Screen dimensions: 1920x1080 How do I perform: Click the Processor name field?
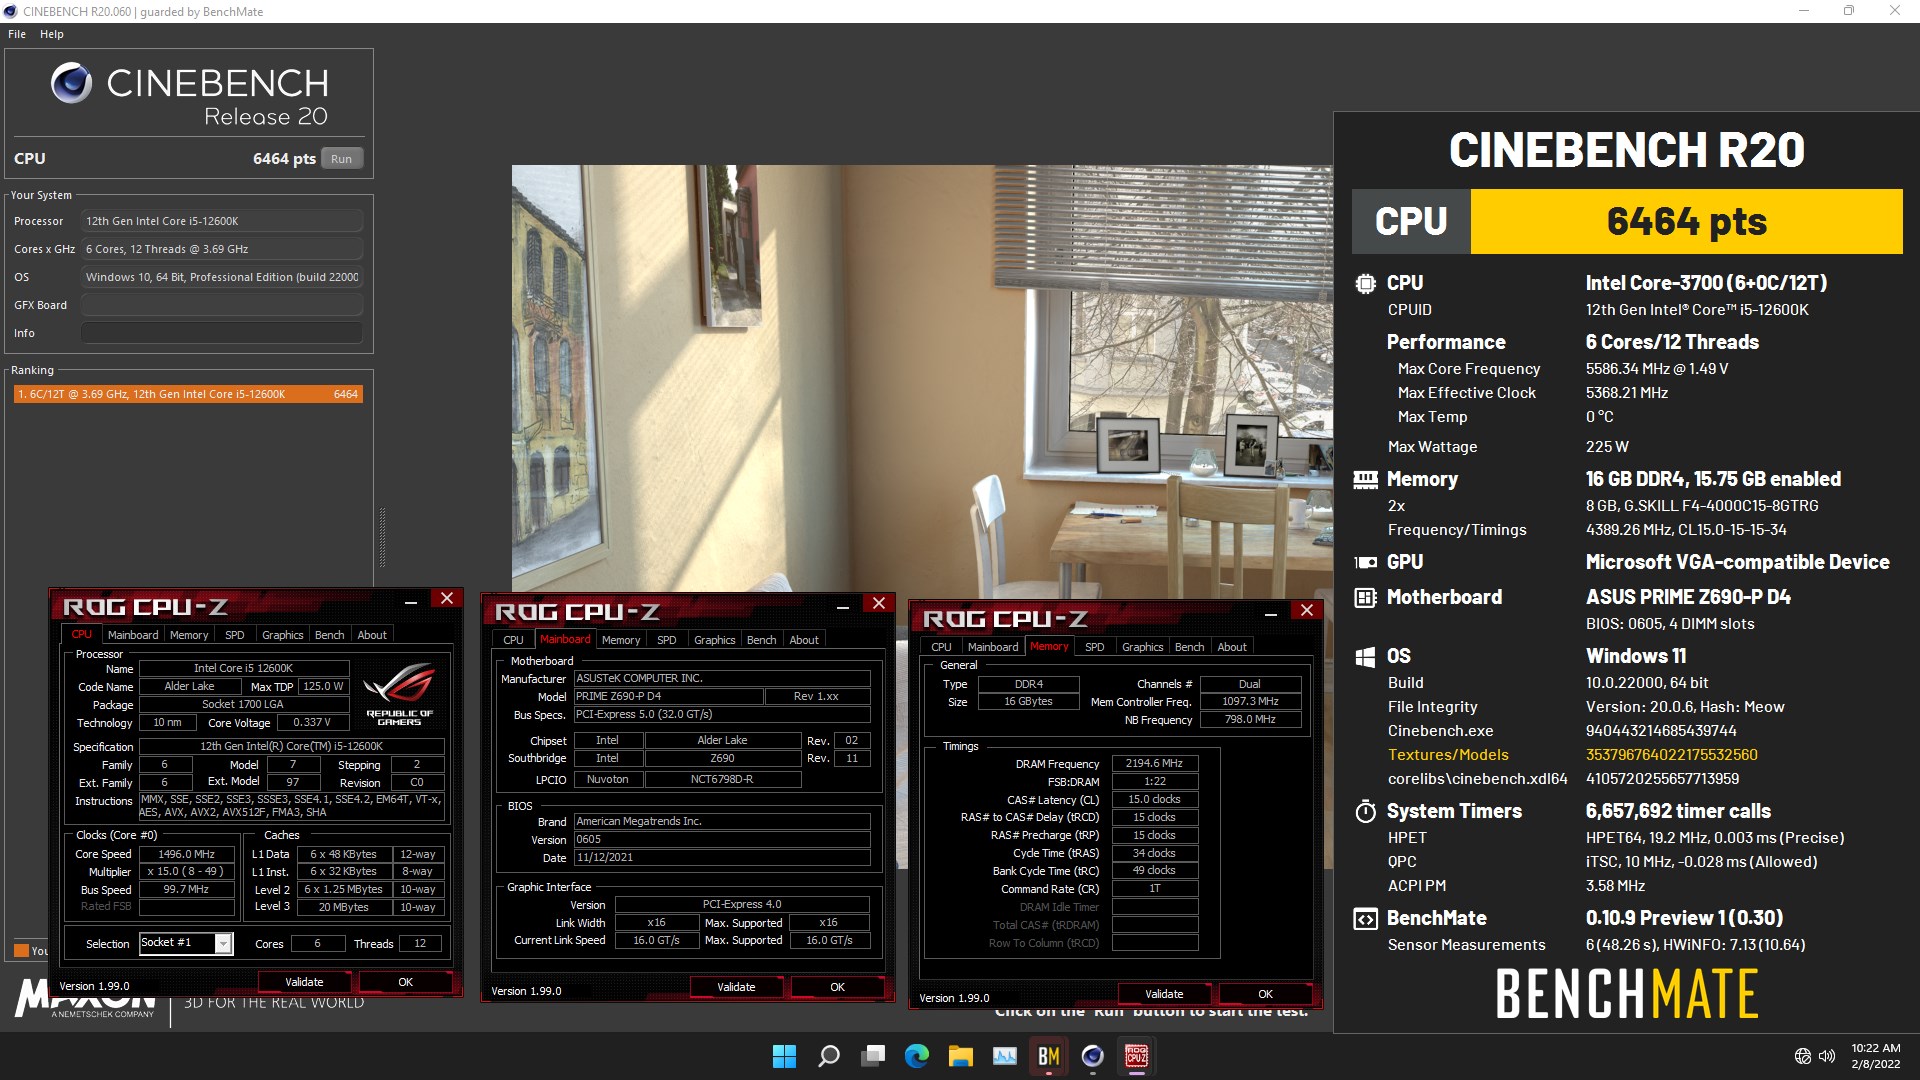tap(222, 221)
